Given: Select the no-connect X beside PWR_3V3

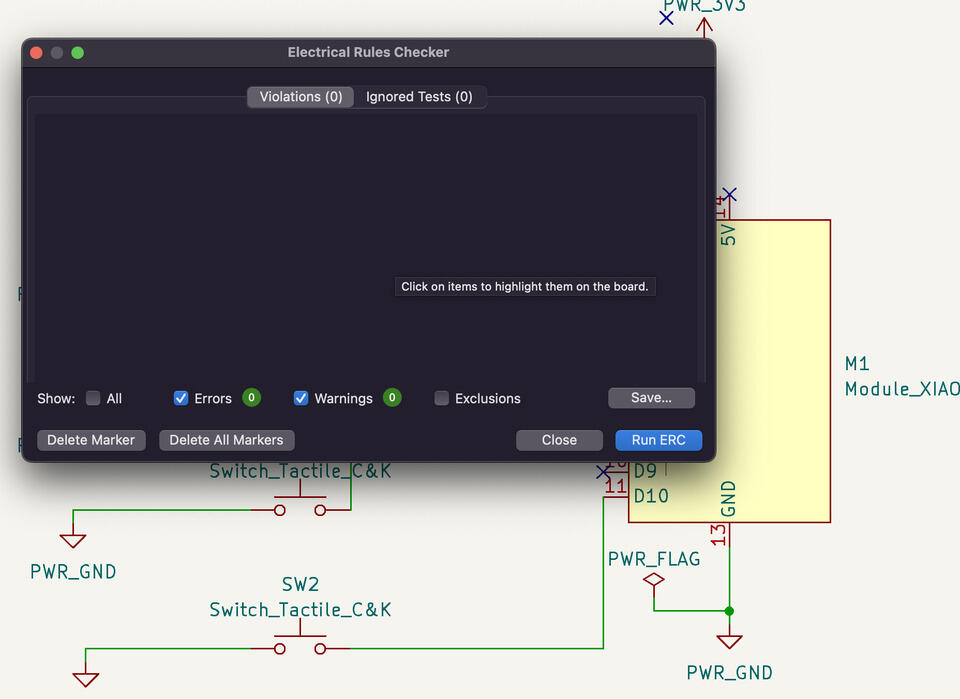Looking at the screenshot, I should point(666,18).
